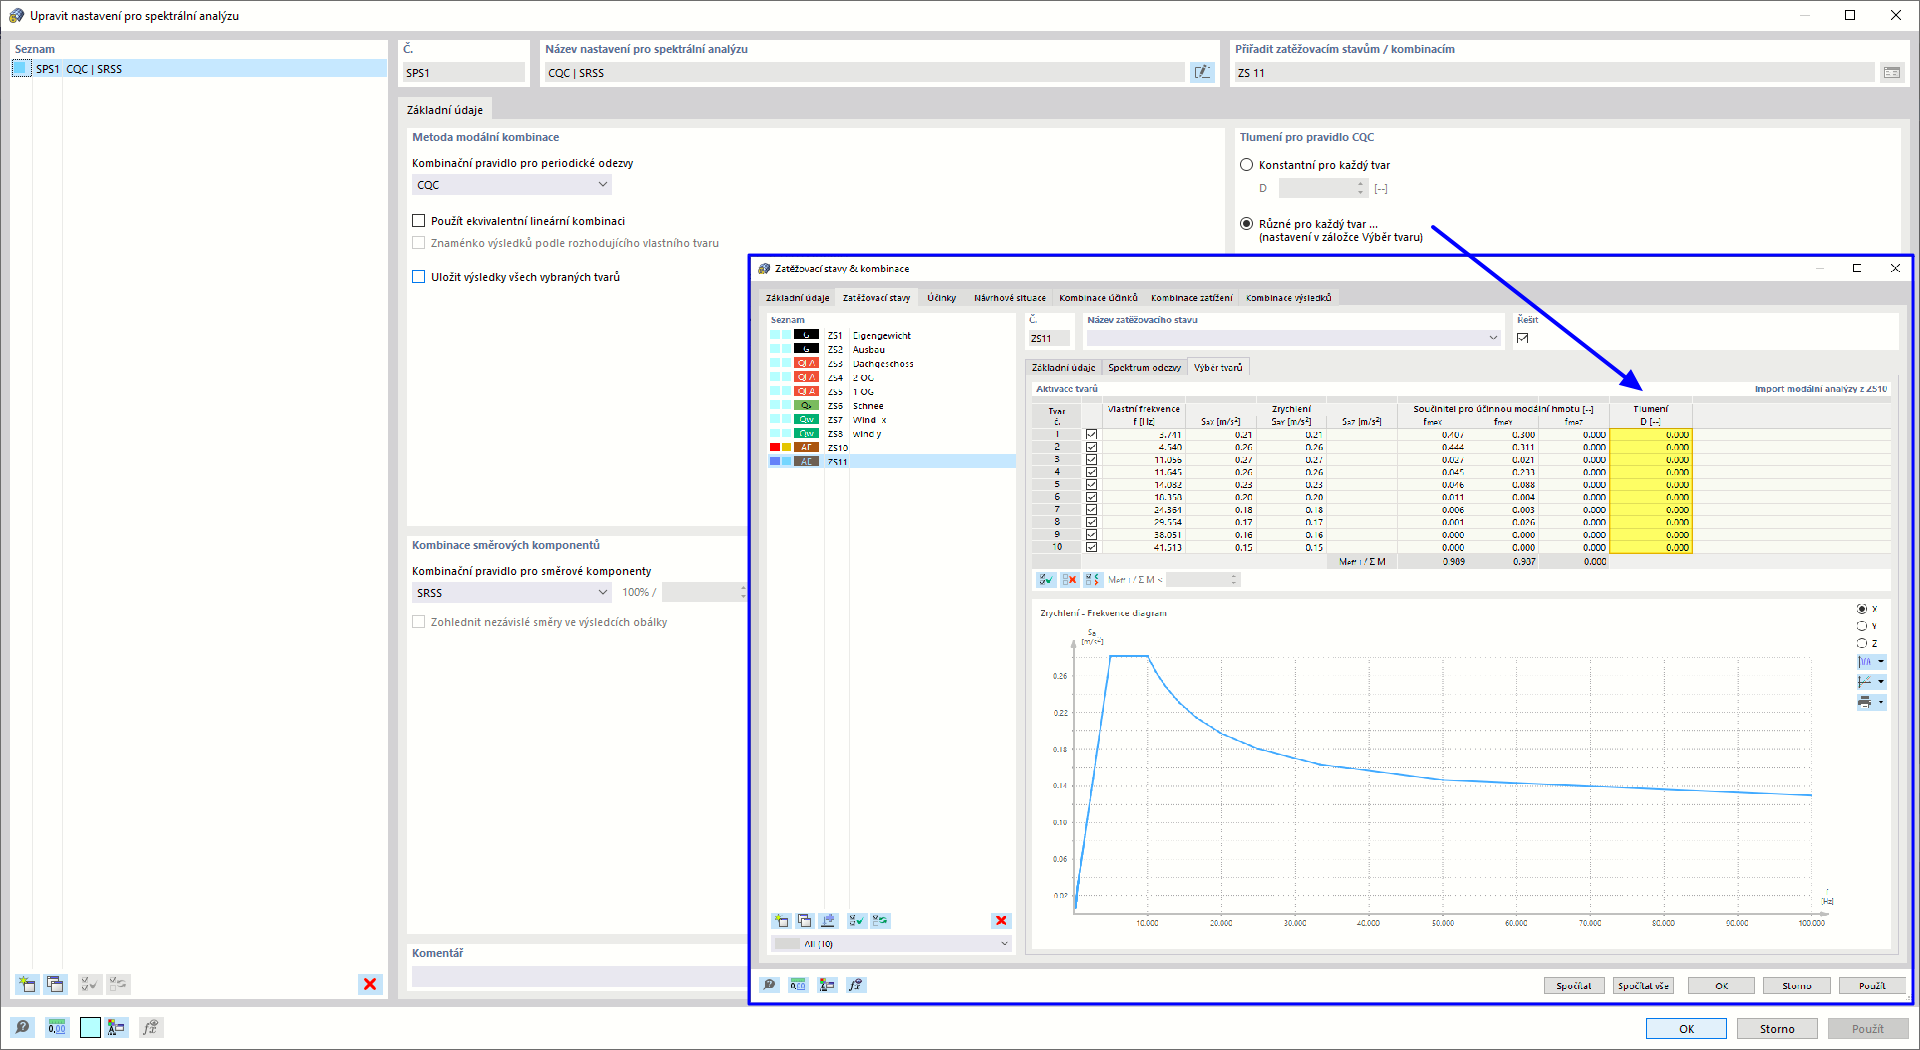
Task: Select 'Různé pro každý tvar' damping option
Action: click(x=1247, y=224)
